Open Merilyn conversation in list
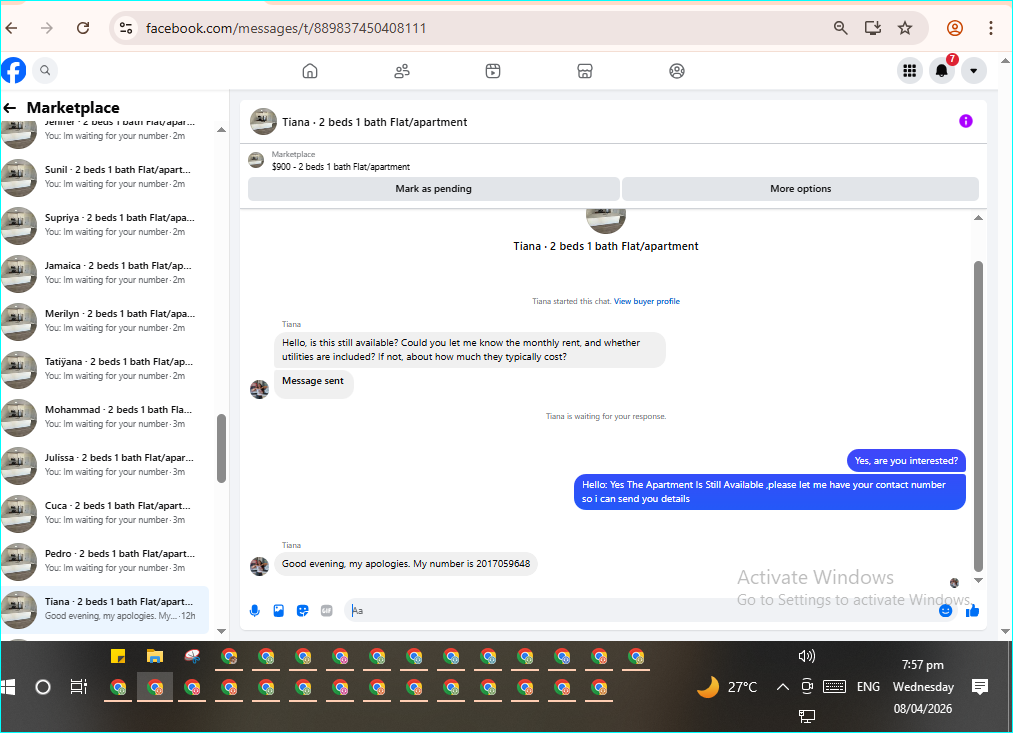Viewport: 1013px width, 733px height. point(105,321)
